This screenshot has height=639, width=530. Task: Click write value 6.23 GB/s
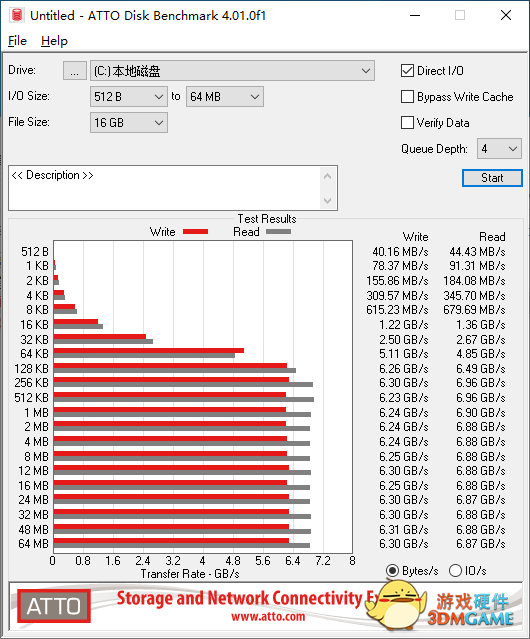pyautogui.click(x=404, y=397)
